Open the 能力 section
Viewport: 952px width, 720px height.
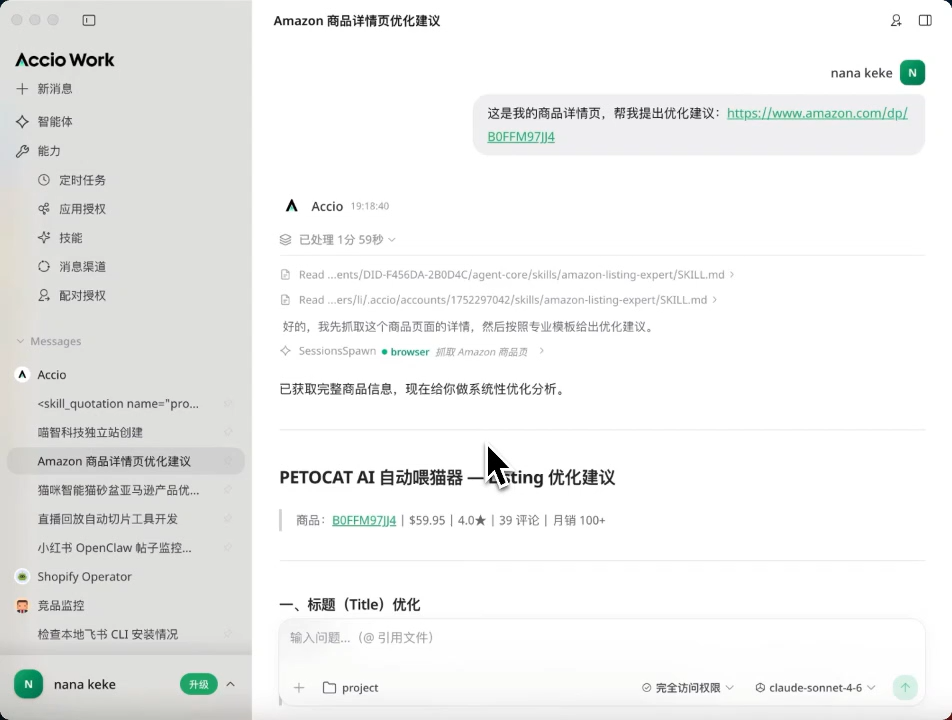coord(49,151)
